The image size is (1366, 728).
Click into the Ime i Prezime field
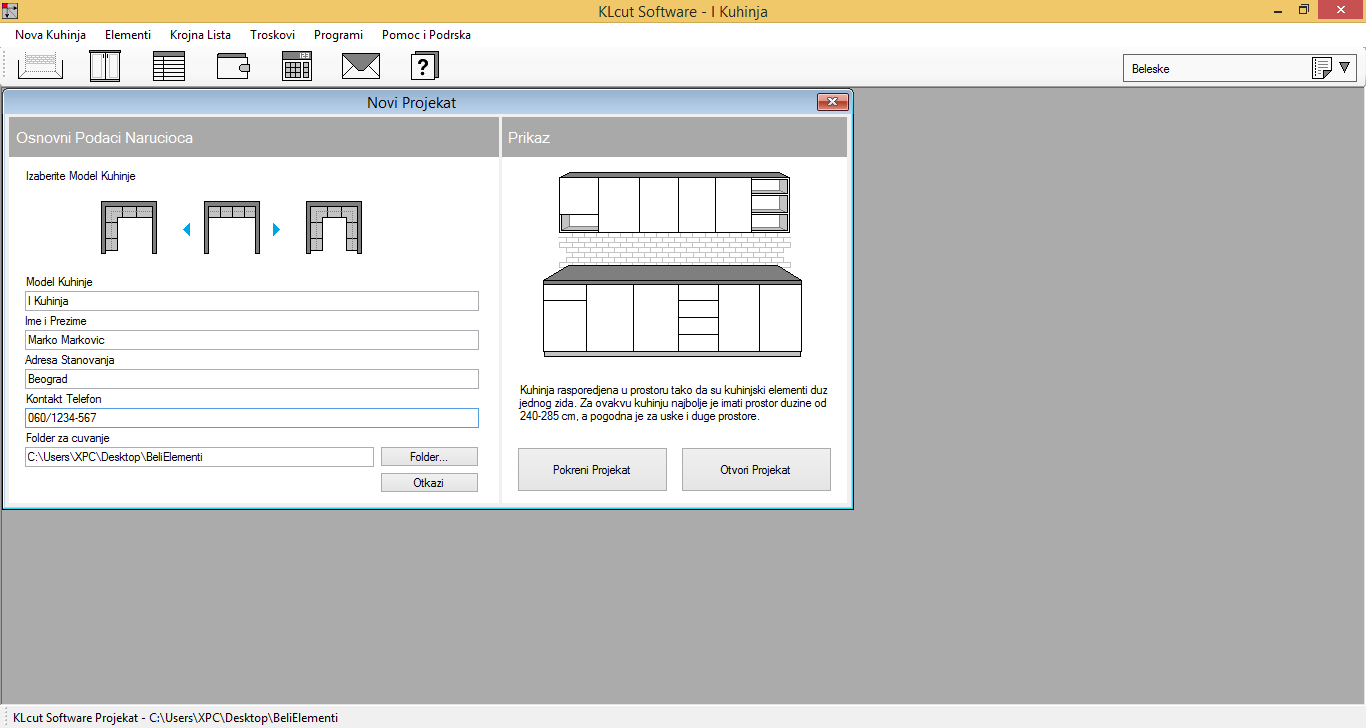click(252, 340)
